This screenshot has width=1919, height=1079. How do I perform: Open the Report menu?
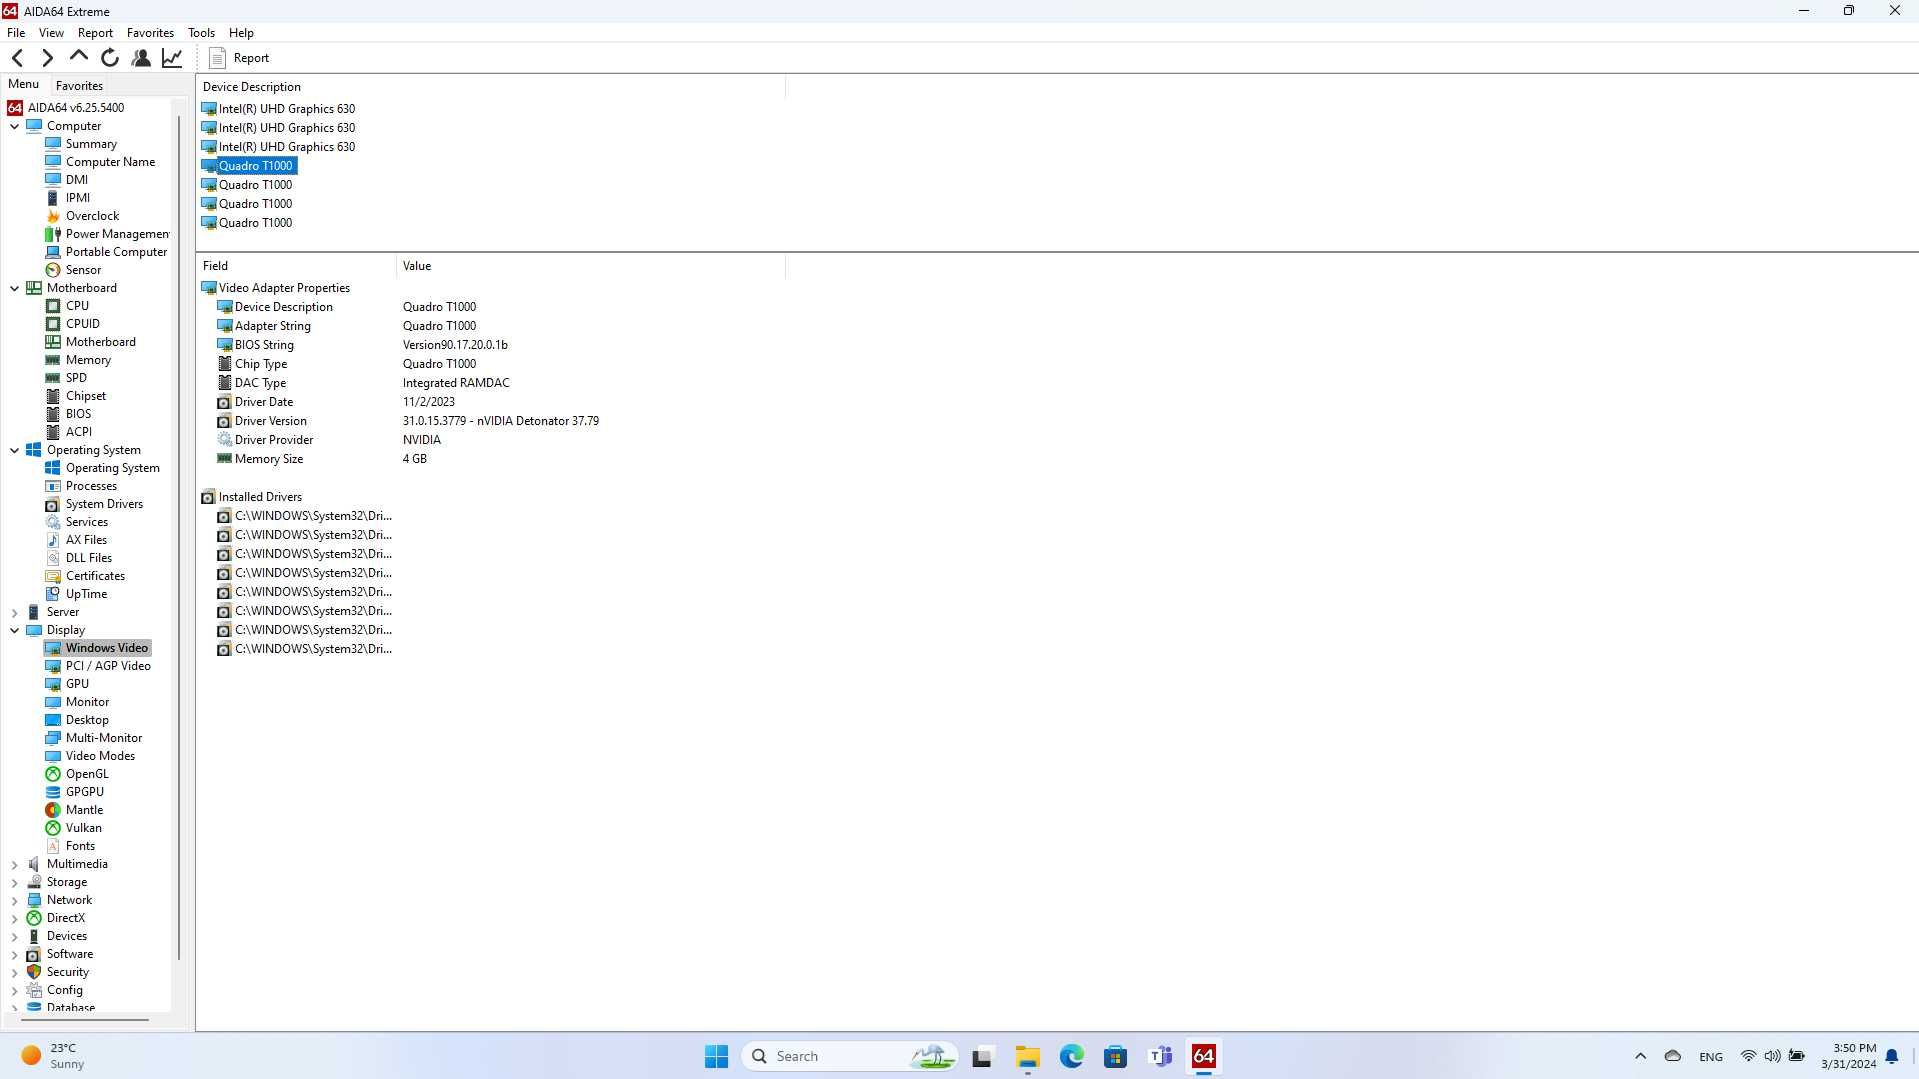[95, 33]
